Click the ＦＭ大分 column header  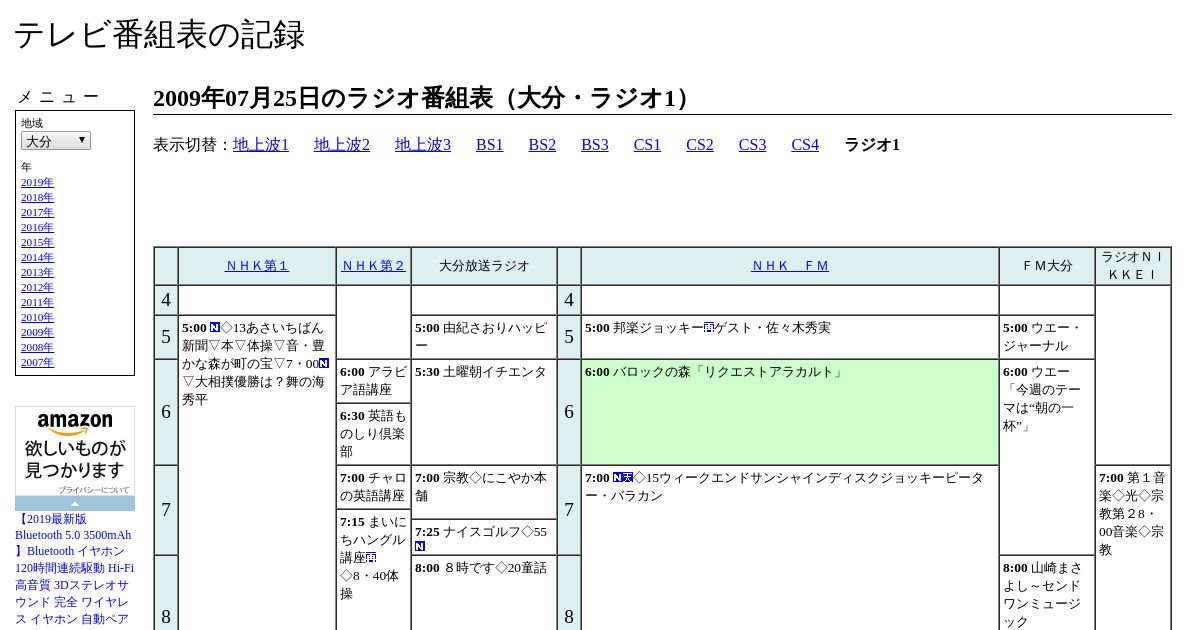tap(1047, 266)
